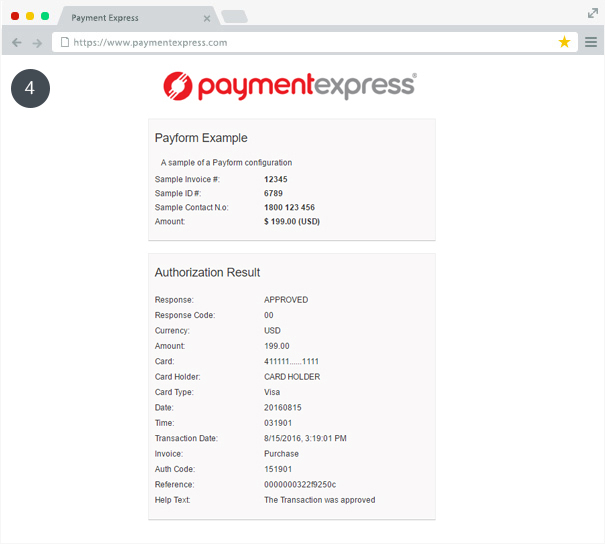Viewport: 605px width, 544px height.
Task: Click 'A sample of a Payform configuration' text
Action: click(226, 163)
